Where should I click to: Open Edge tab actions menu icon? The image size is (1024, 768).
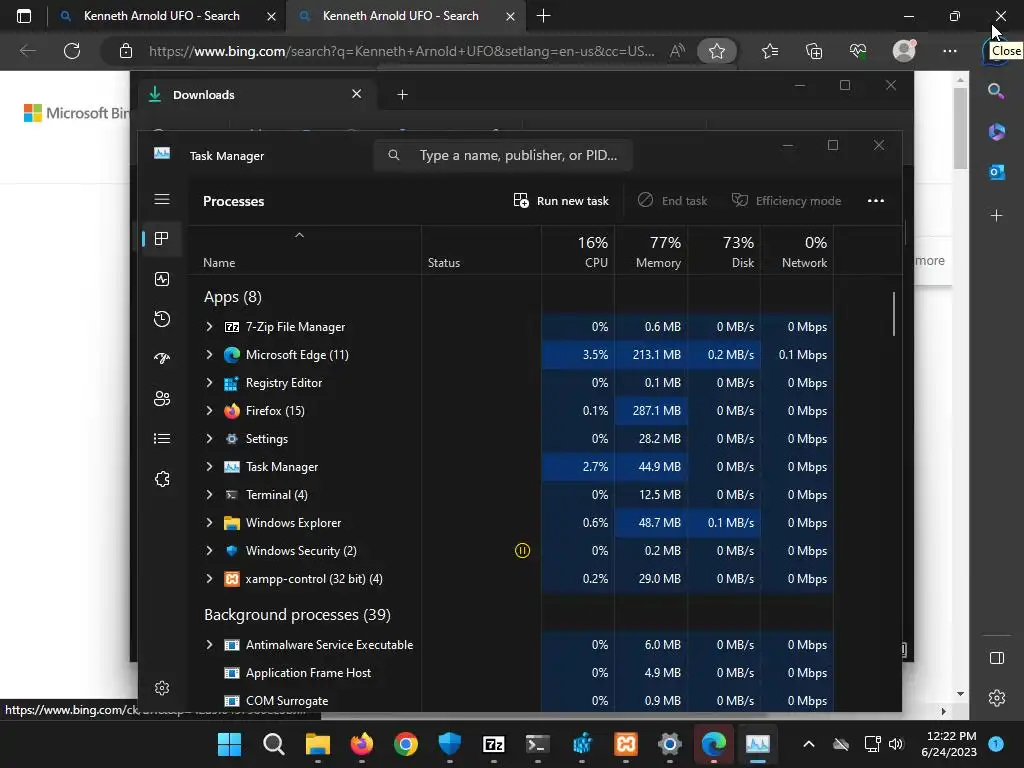pyautogui.click(x=24, y=16)
